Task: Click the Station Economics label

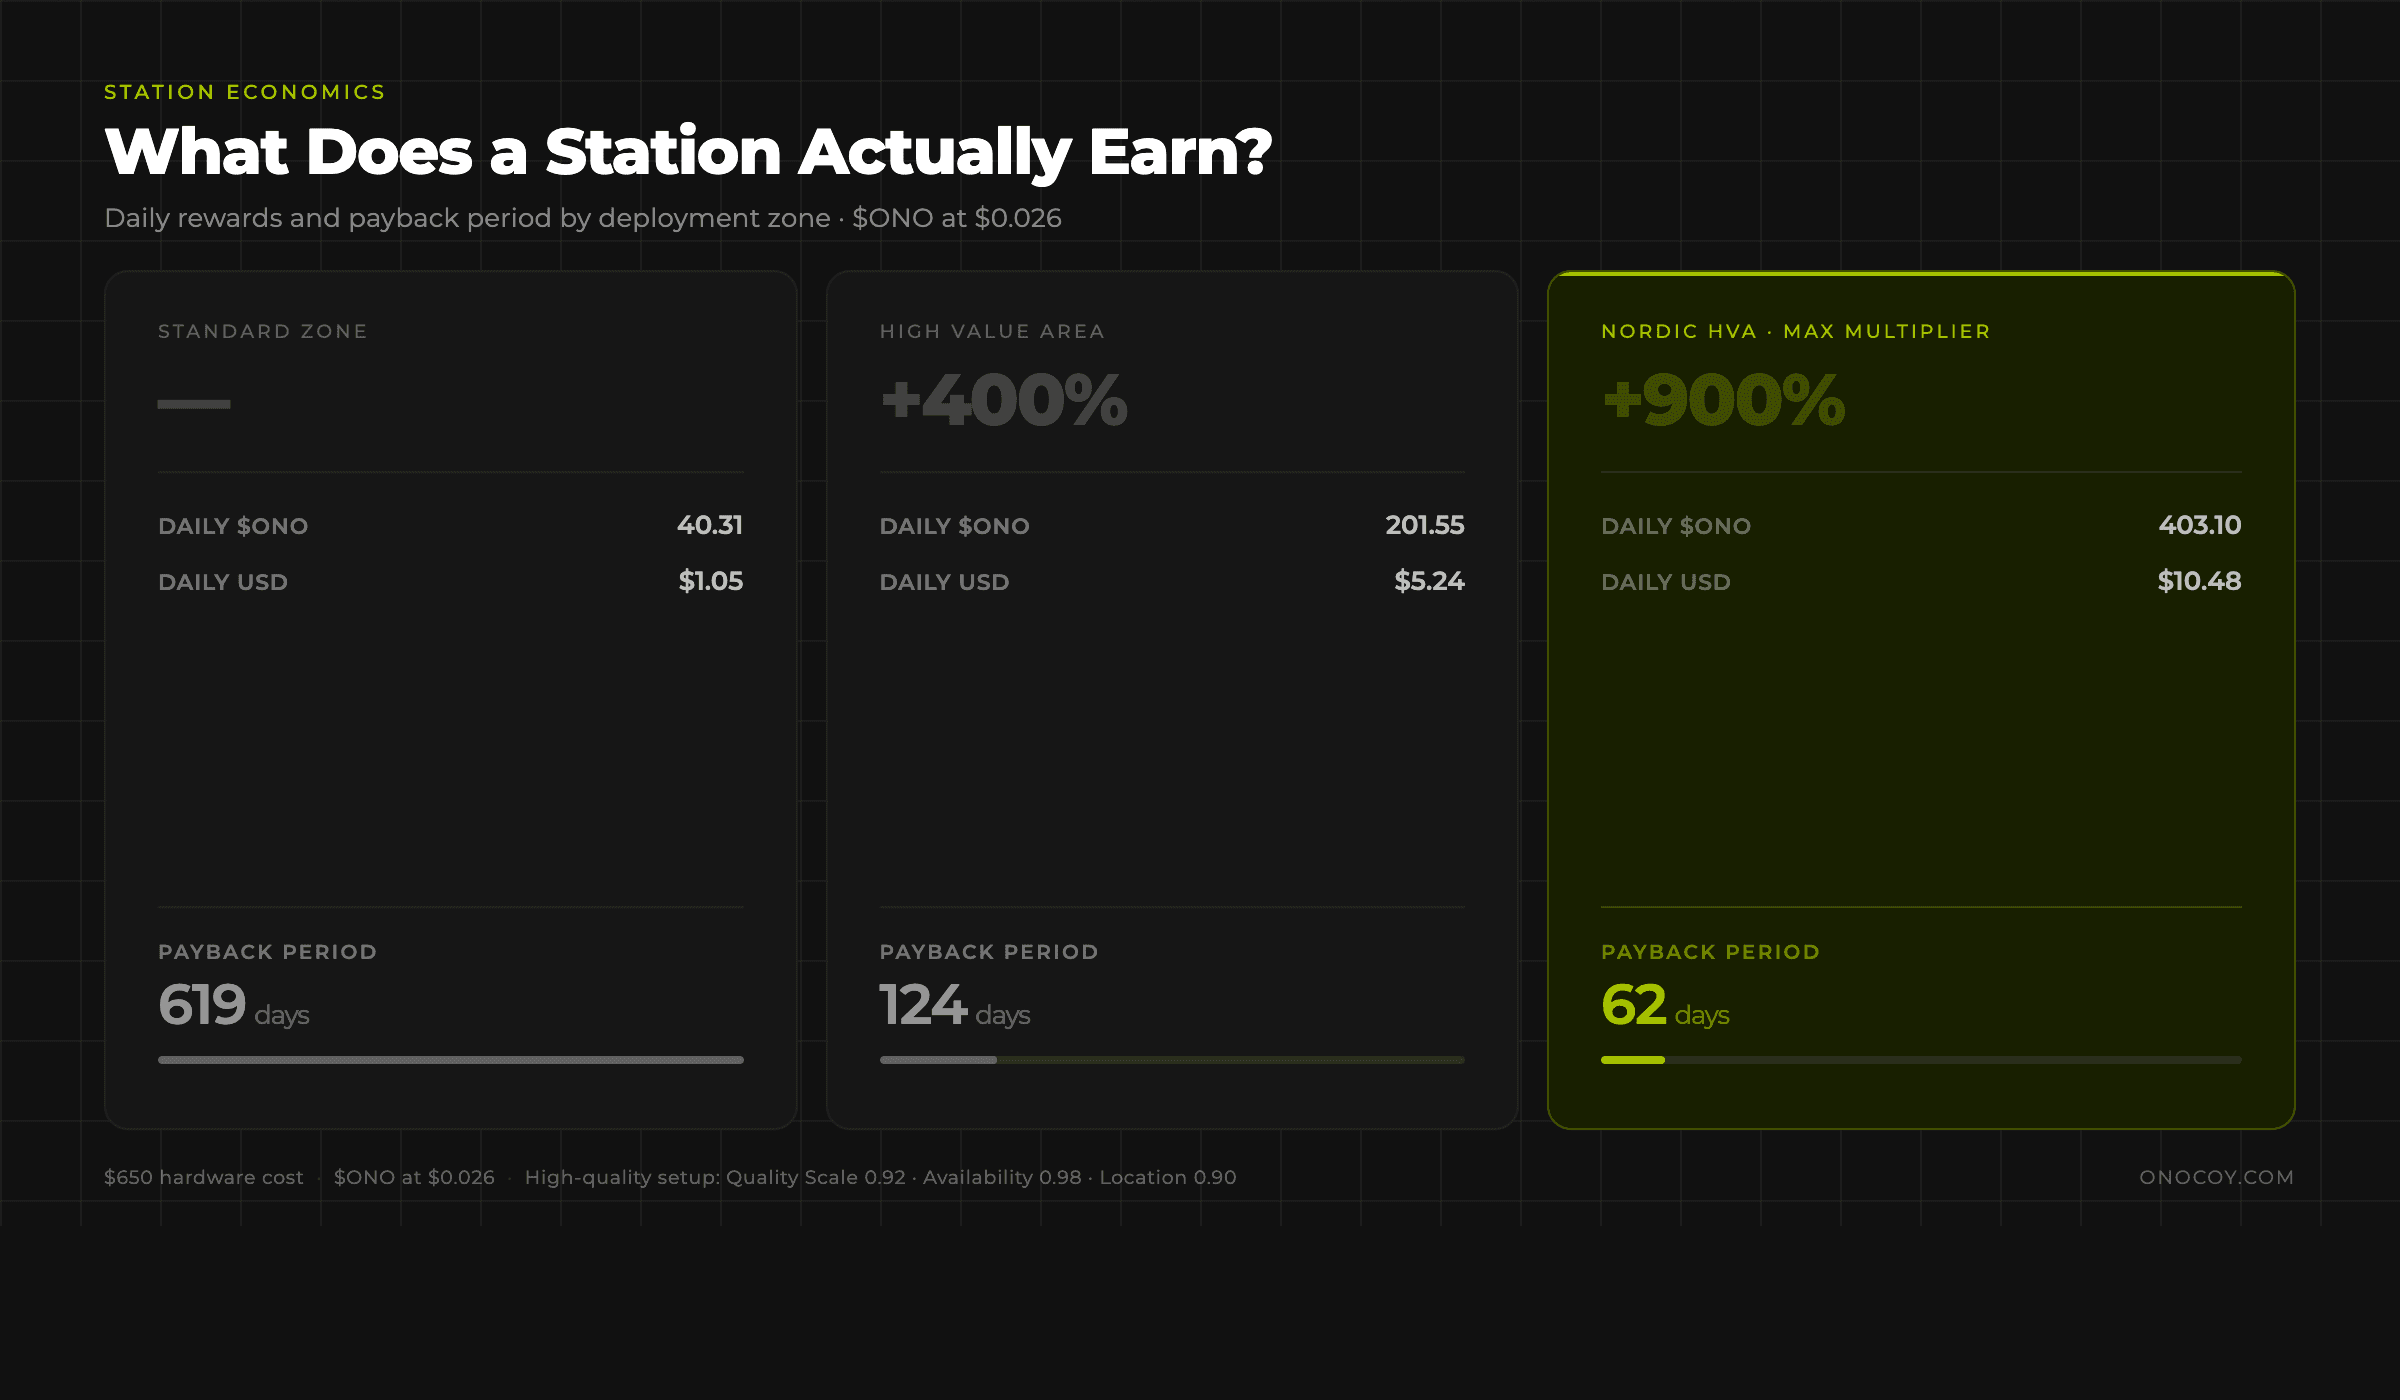Action: [245, 92]
